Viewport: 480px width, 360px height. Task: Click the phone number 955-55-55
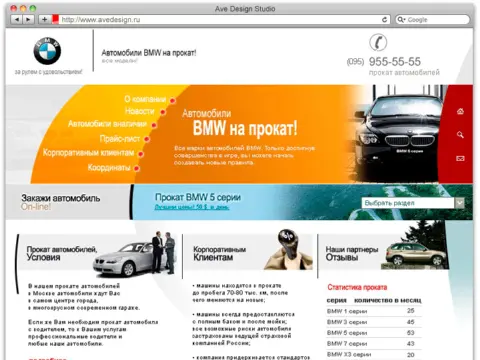395,62
